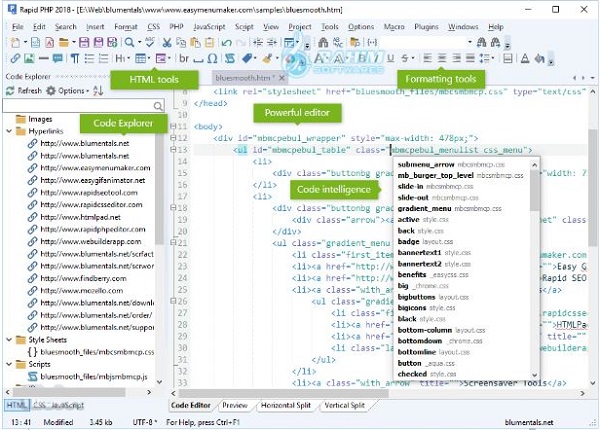Insert a non-breaking space icon
The height and width of the screenshot is (430, 600).
click(198, 59)
